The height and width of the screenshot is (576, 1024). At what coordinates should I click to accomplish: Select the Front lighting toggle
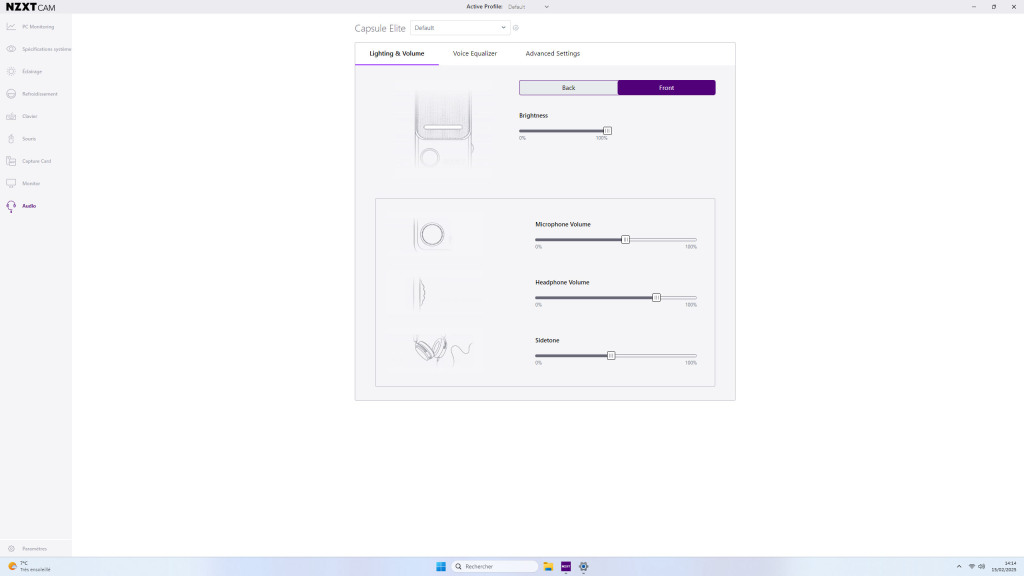(666, 88)
